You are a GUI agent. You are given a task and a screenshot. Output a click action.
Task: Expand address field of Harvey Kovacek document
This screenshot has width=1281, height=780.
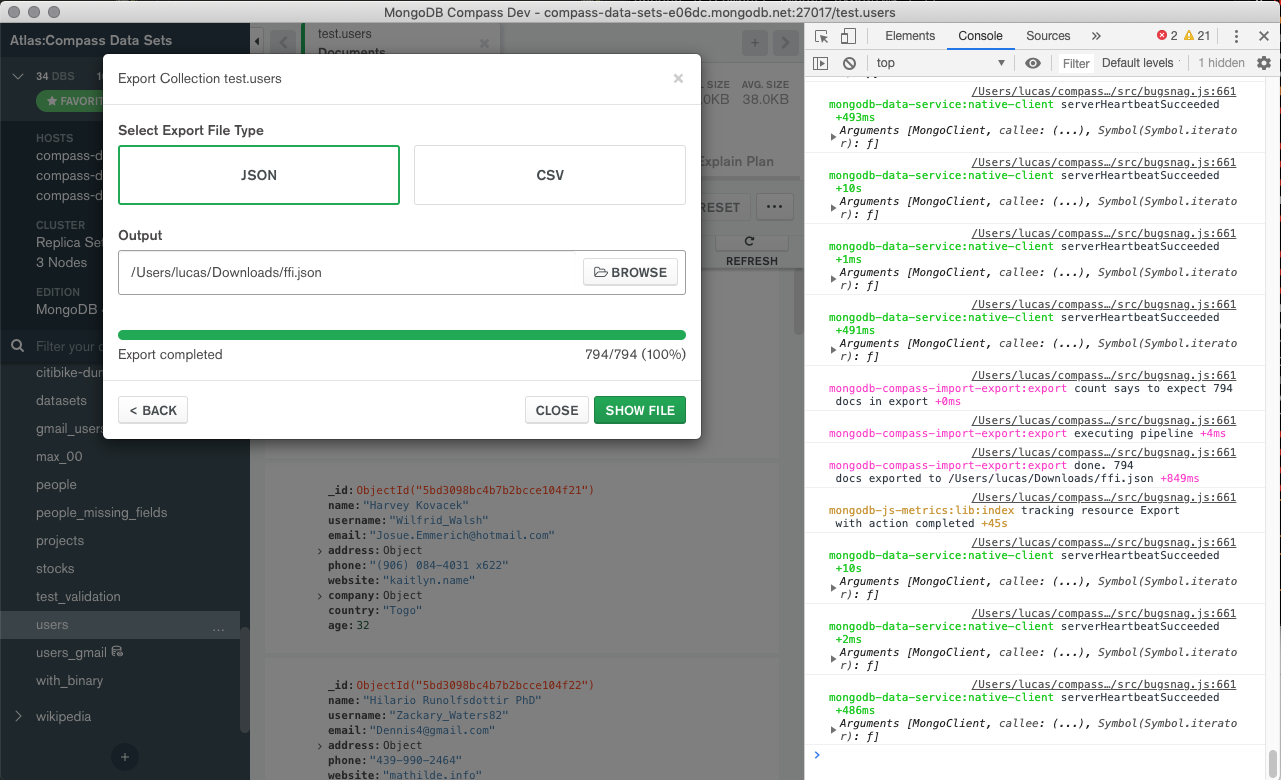(320, 551)
